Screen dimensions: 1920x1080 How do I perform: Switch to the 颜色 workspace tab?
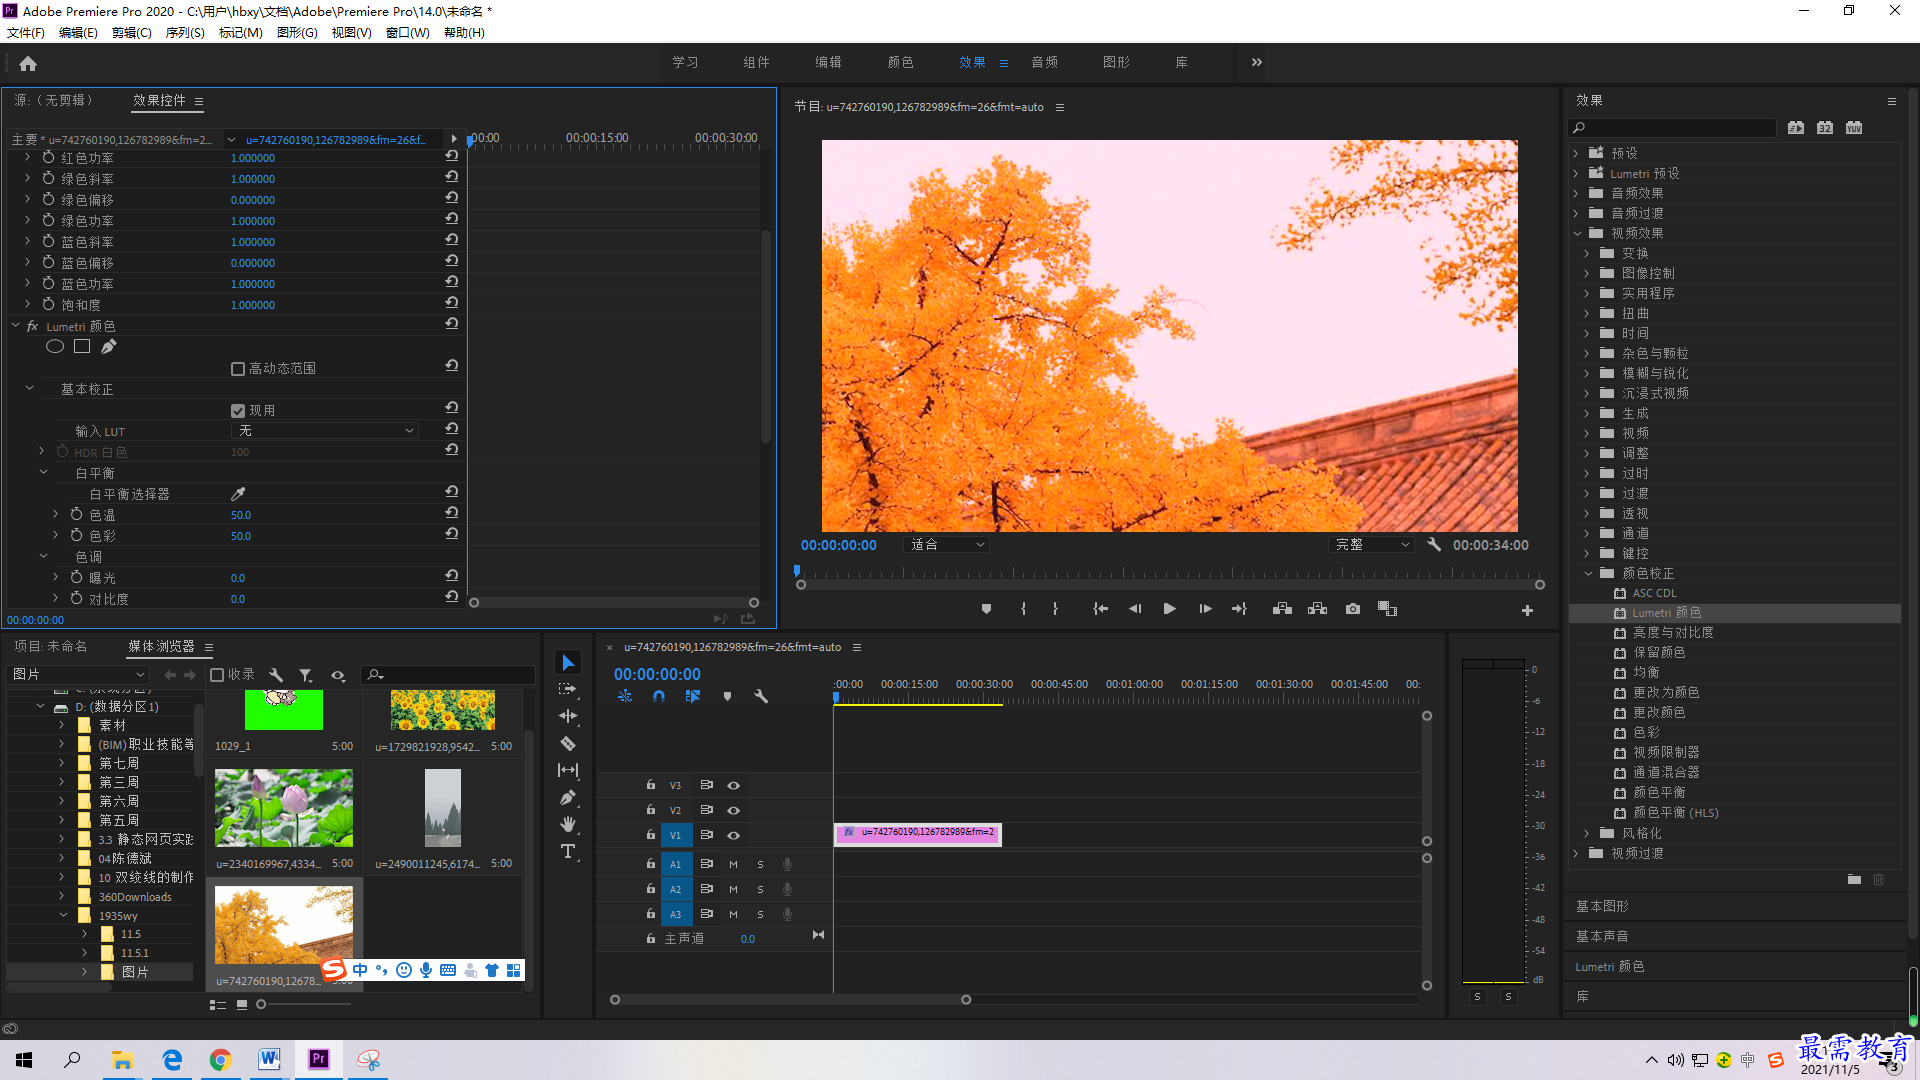coord(900,62)
